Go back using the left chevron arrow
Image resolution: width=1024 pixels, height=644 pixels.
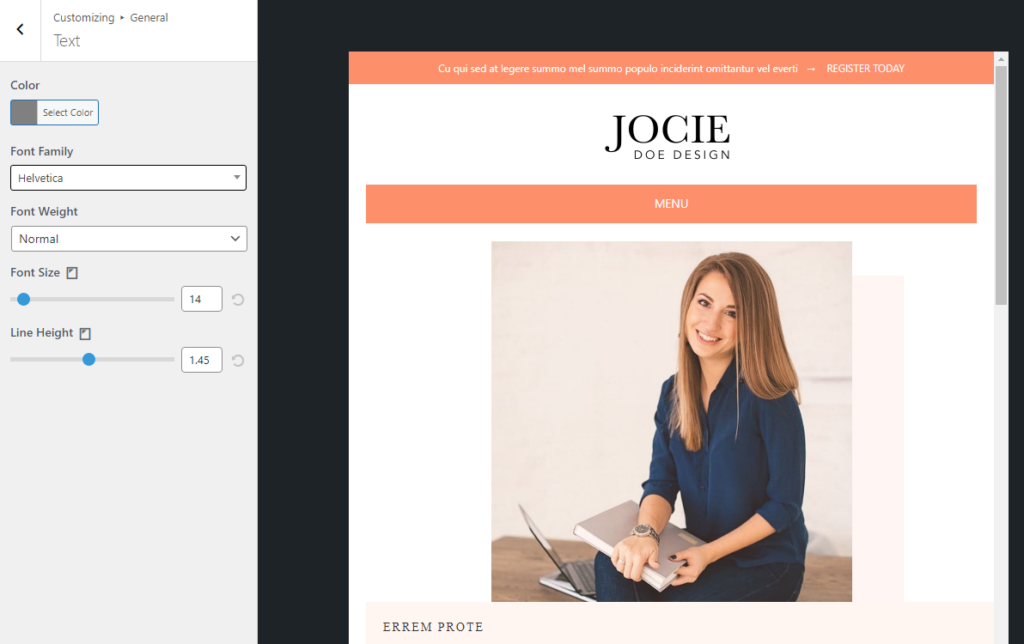[x=18, y=29]
